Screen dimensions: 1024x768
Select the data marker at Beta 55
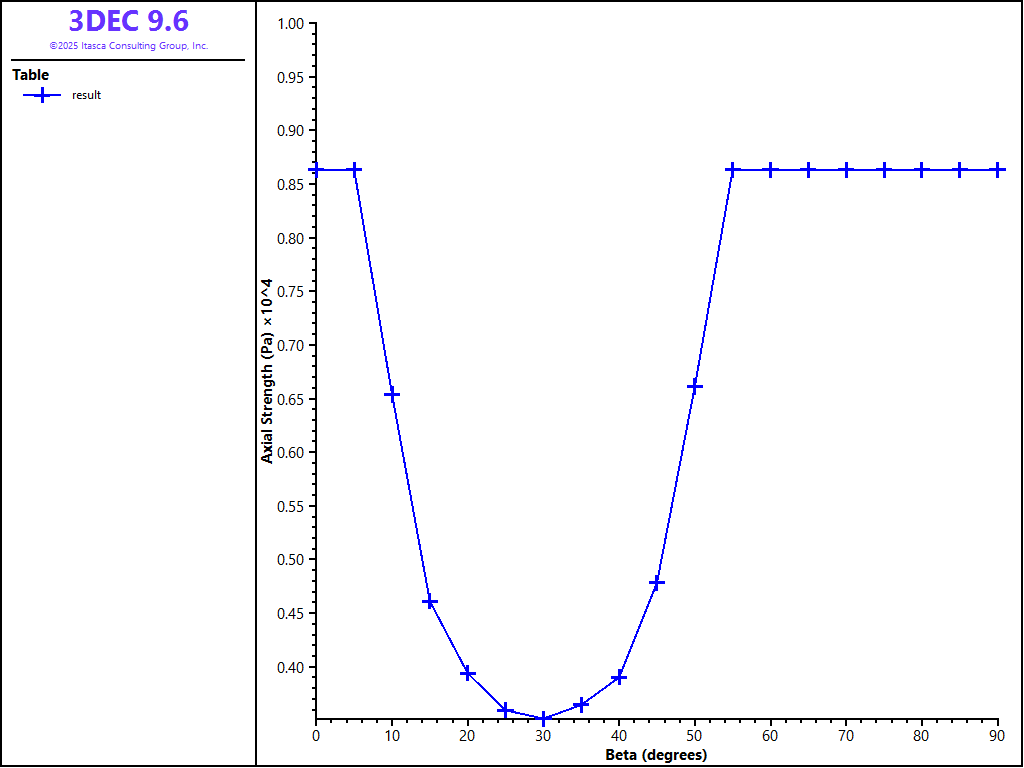click(x=733, y=170)
